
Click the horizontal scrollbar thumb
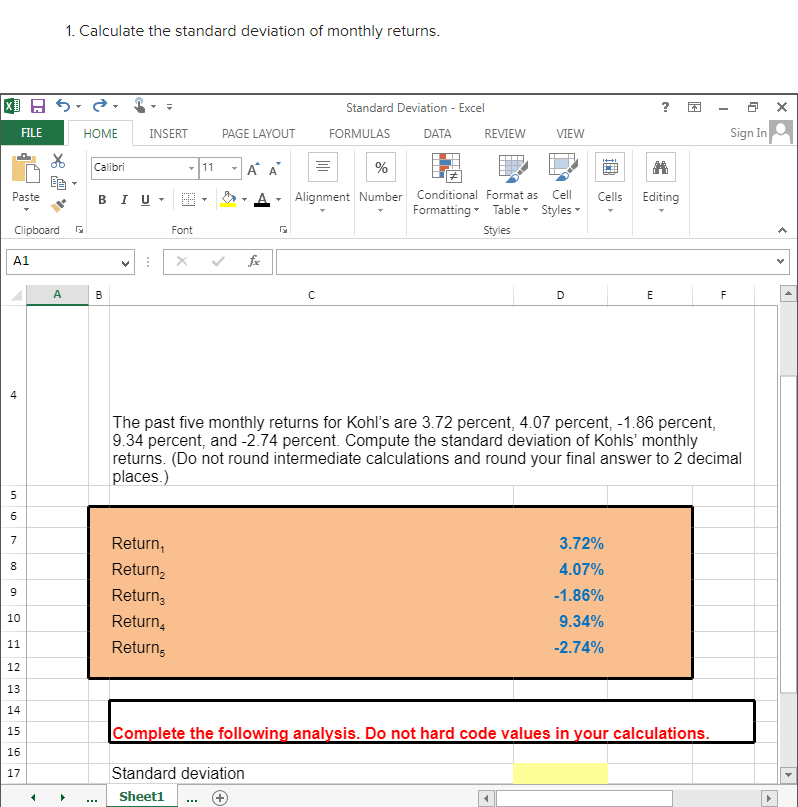[x=584, y=798]
